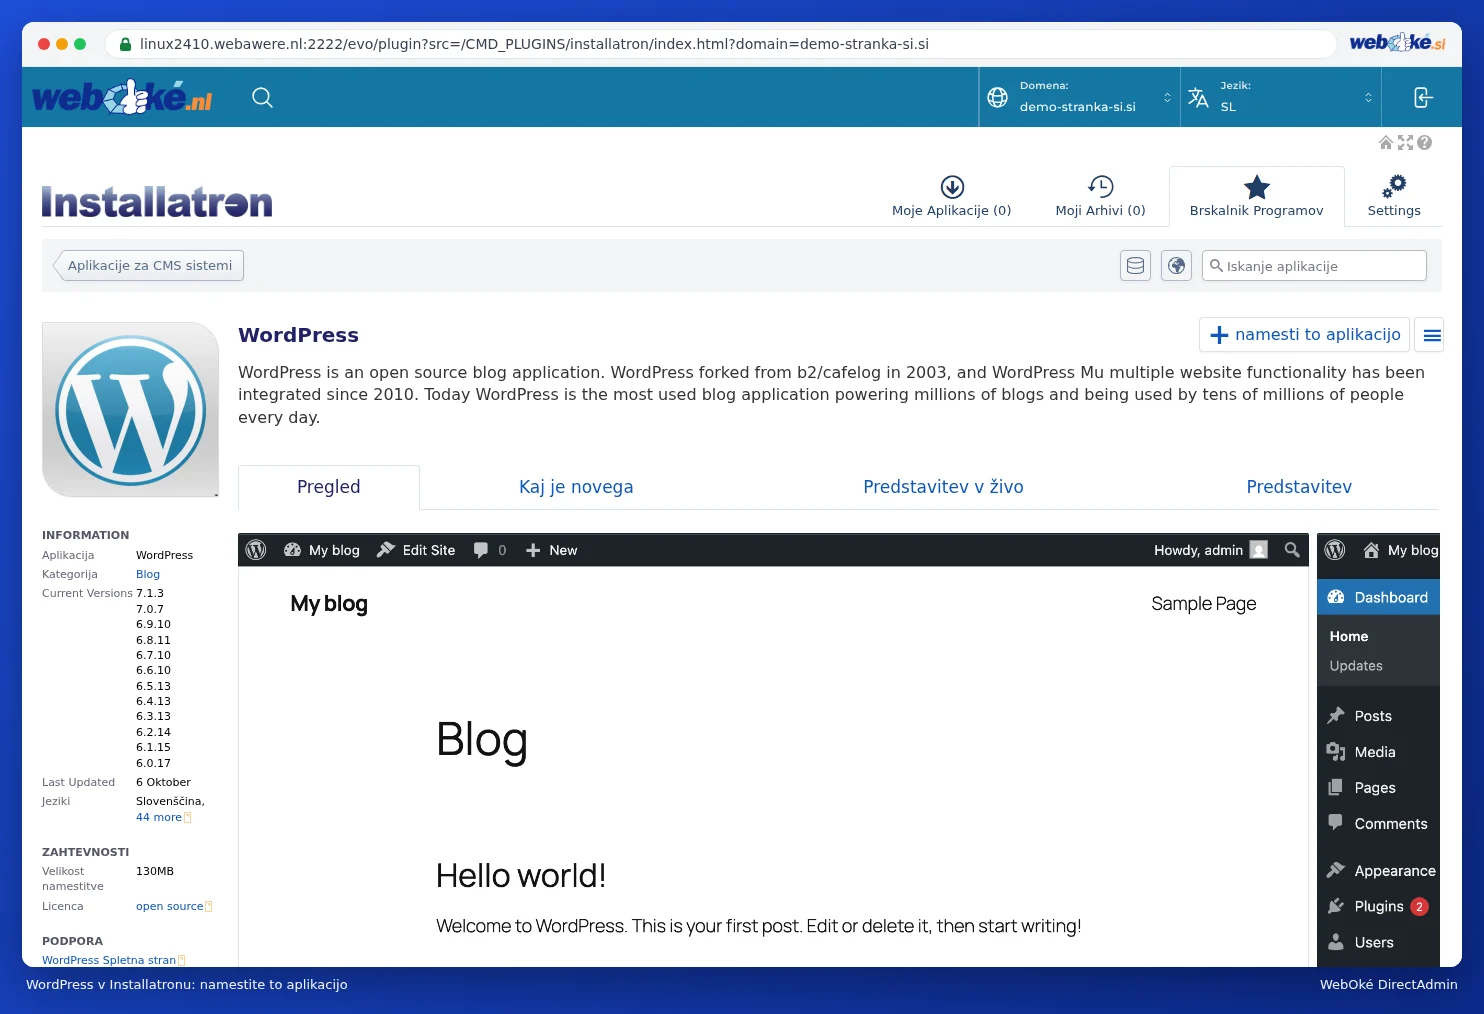The height and width of the screenshot is (1014, 1484).
Task: Open the open source licence link
Action: point(170,906)
